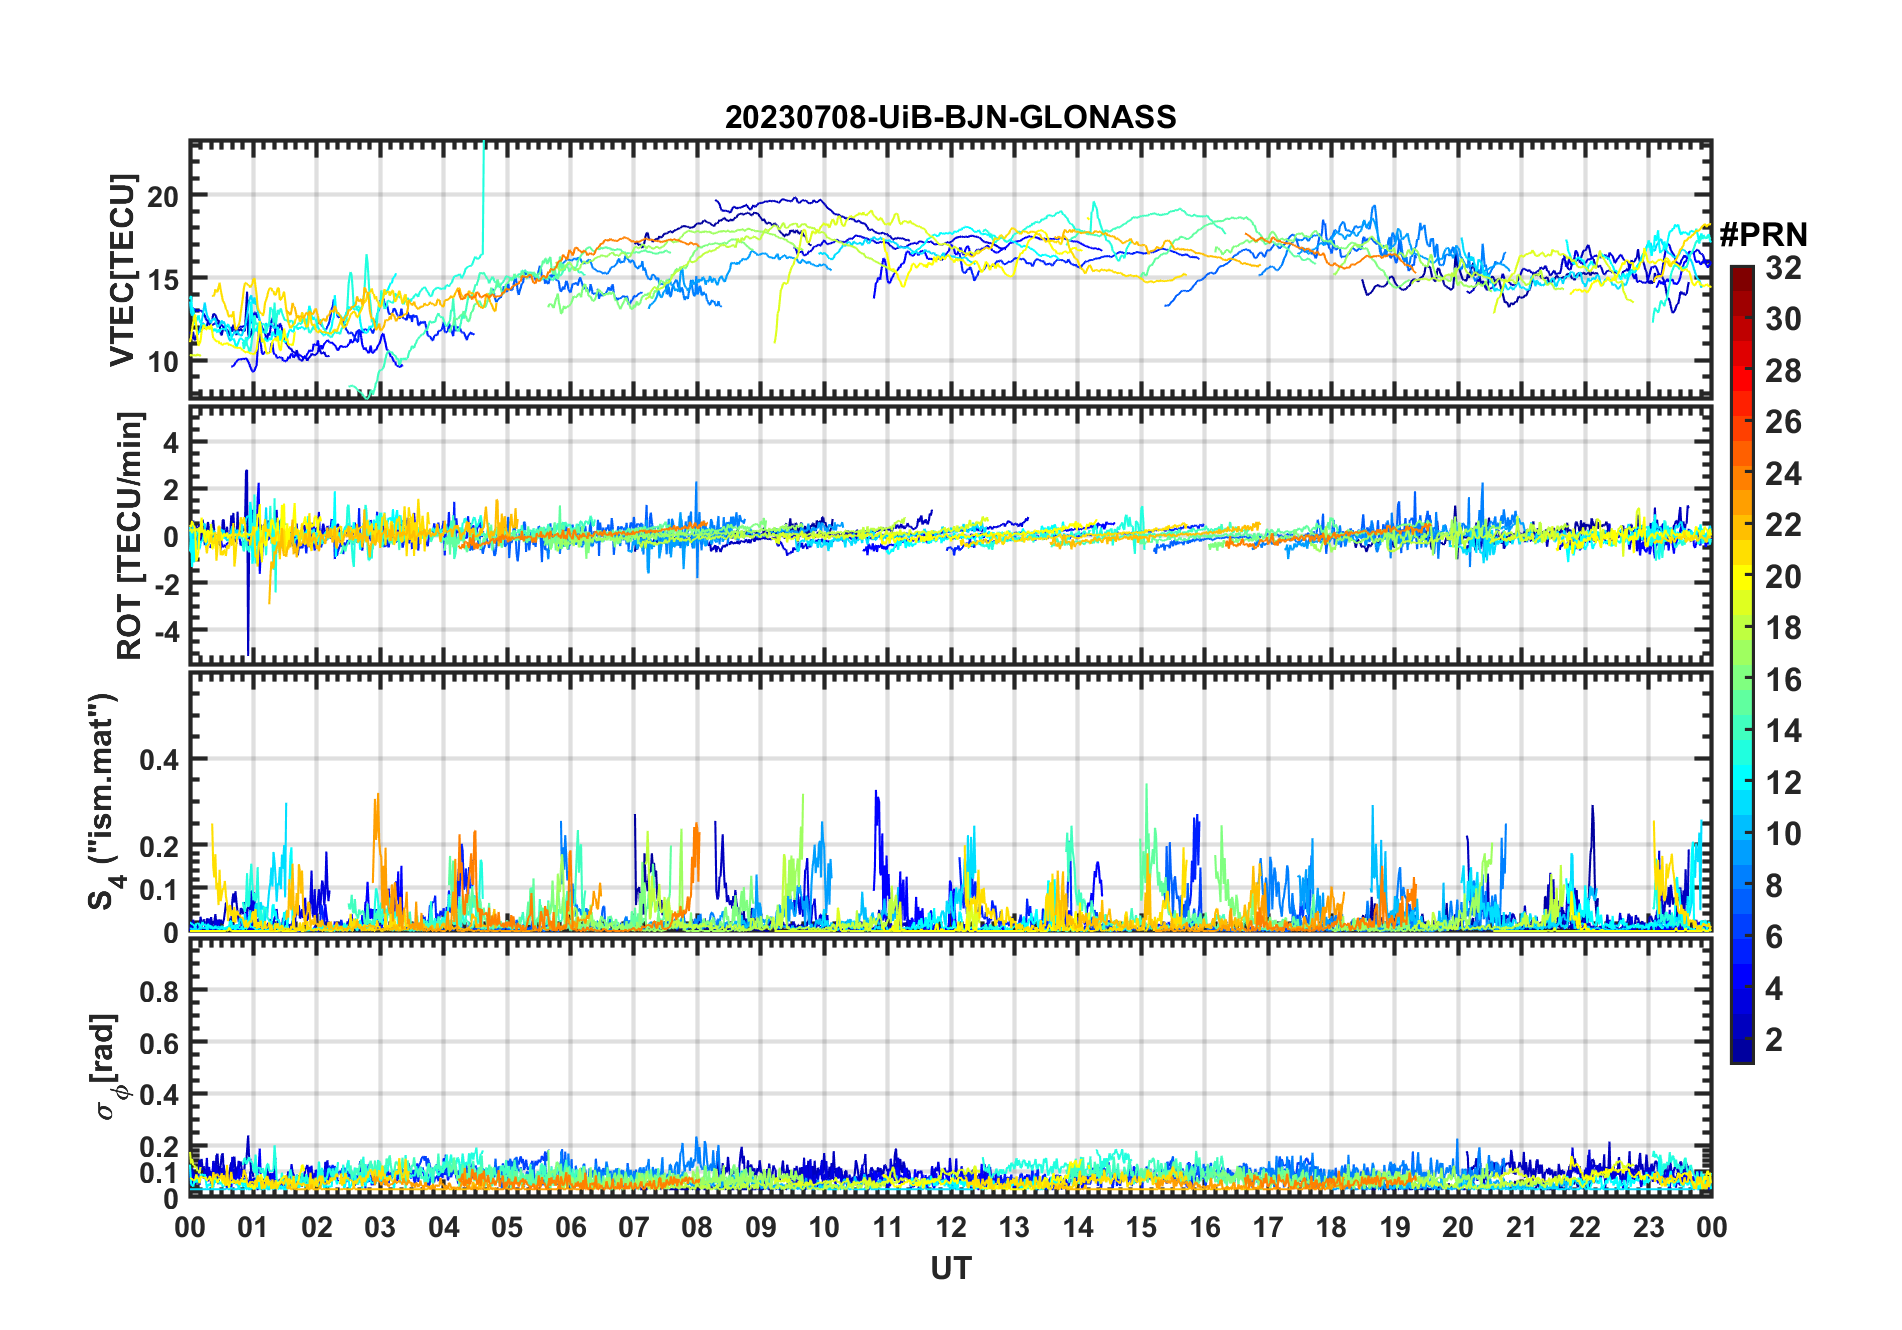Click x-axis hour tick label 01
The image size is (1902, 1330).
(x=253, y=1227)
